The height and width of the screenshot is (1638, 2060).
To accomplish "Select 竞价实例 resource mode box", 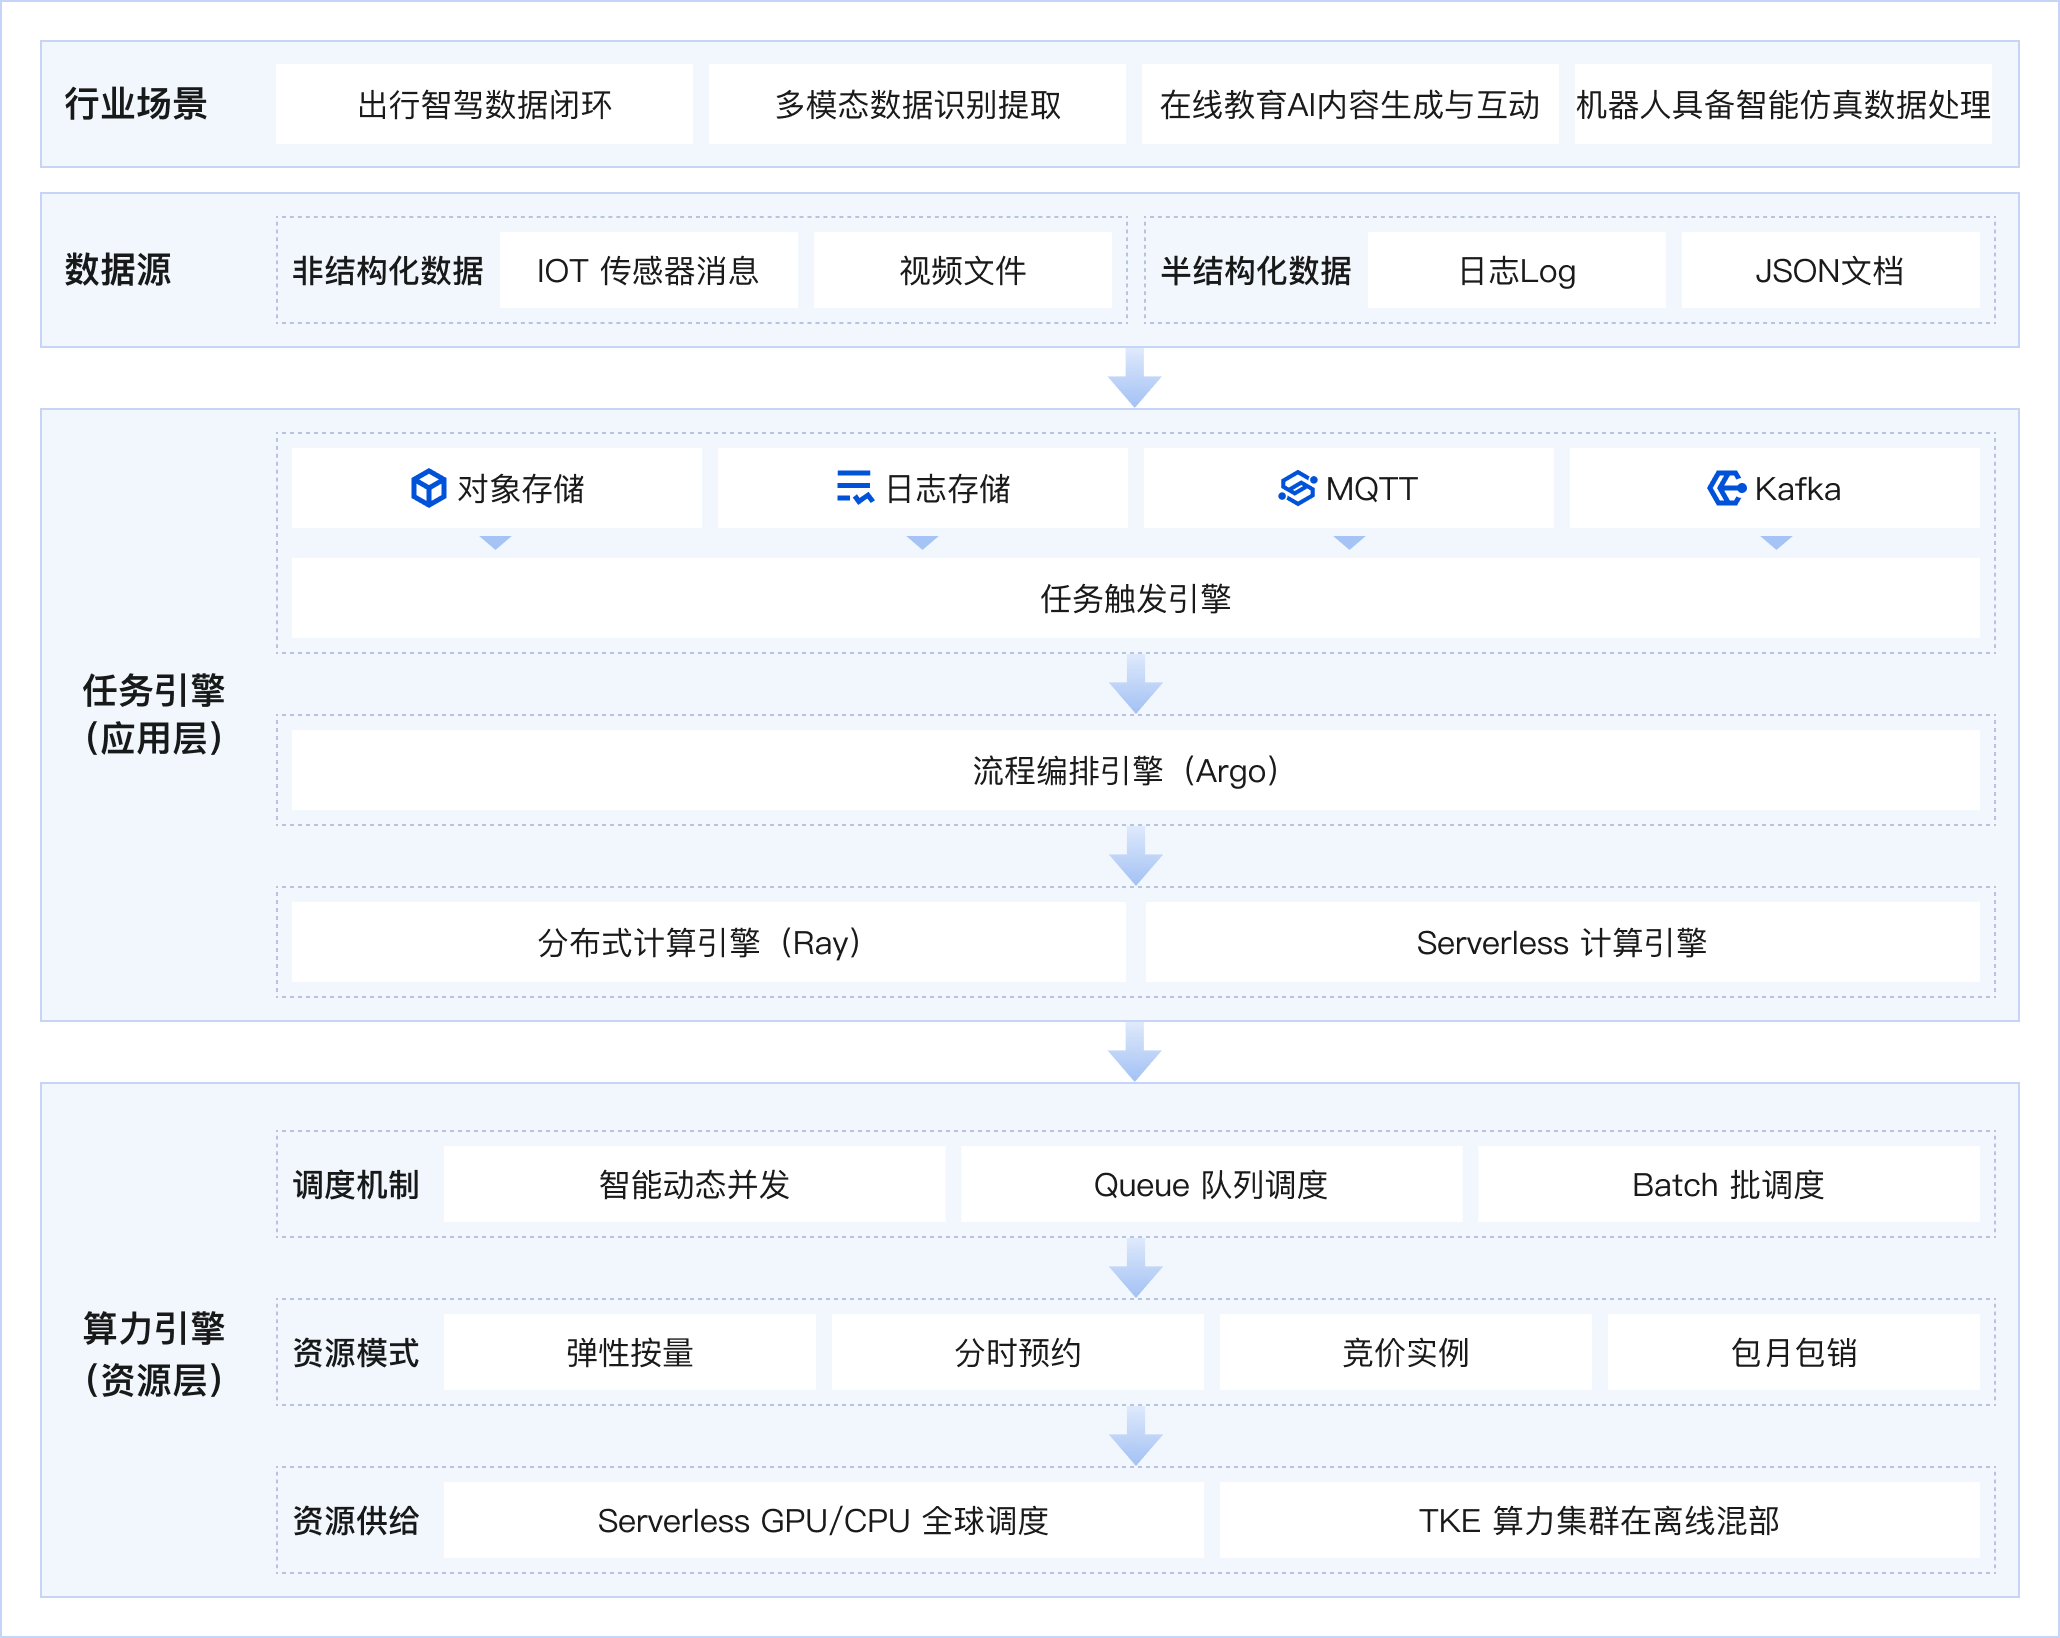I will (x=1405, y=1353).
